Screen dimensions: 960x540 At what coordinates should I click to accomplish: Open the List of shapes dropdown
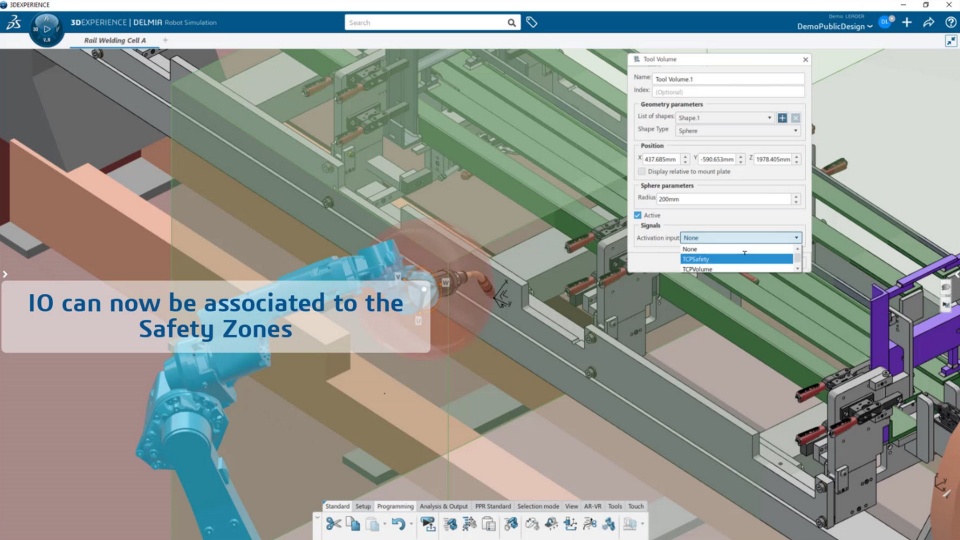(x=725, y=118)
